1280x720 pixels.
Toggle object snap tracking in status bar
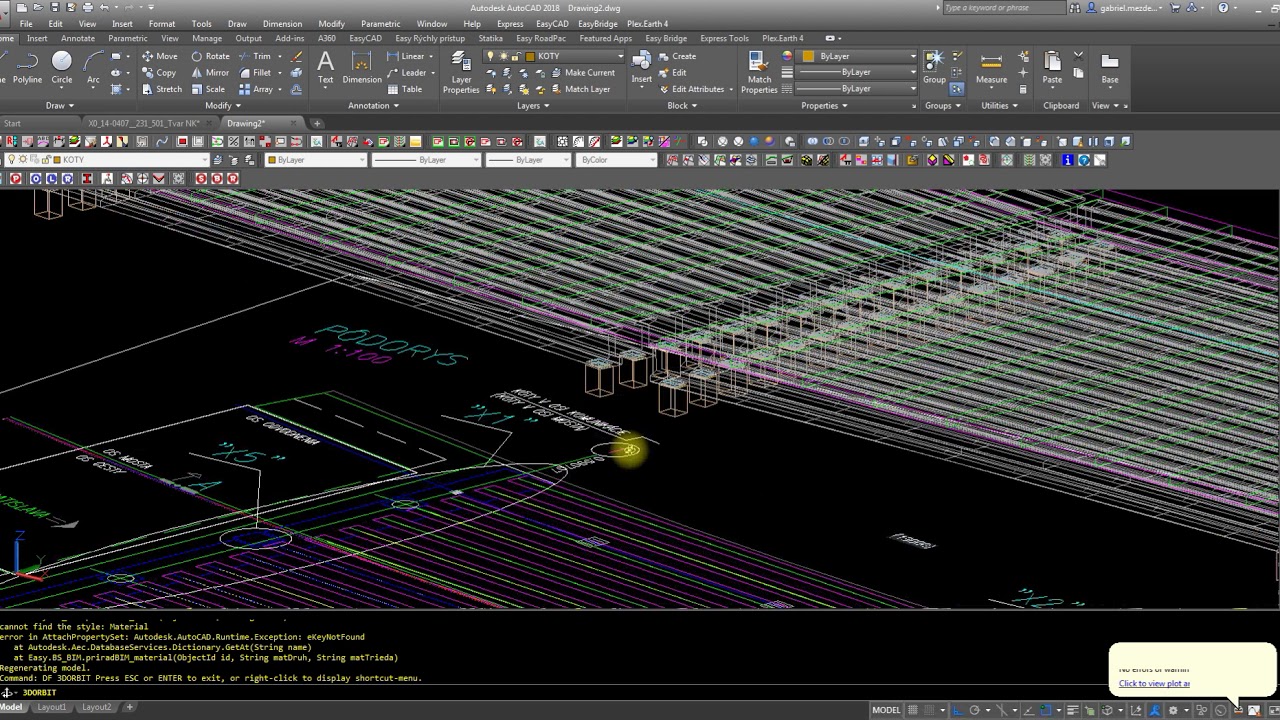click(x=1030, y=711)
